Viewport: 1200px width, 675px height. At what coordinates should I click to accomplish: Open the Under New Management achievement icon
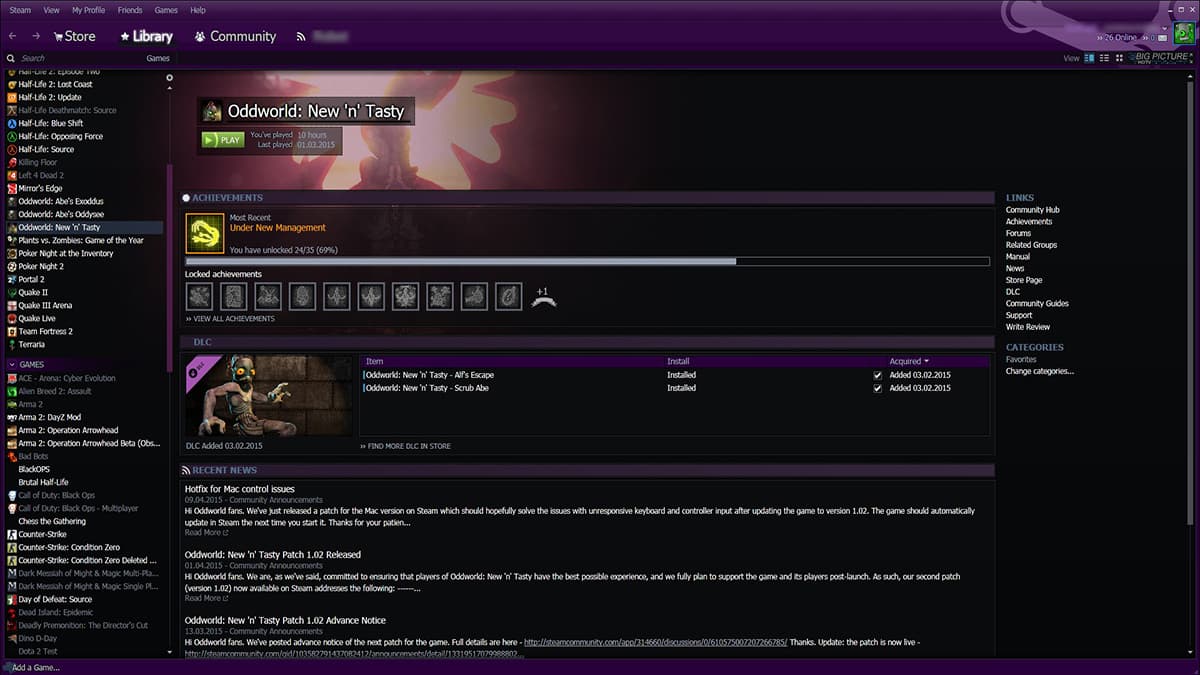tap(204, 229)
